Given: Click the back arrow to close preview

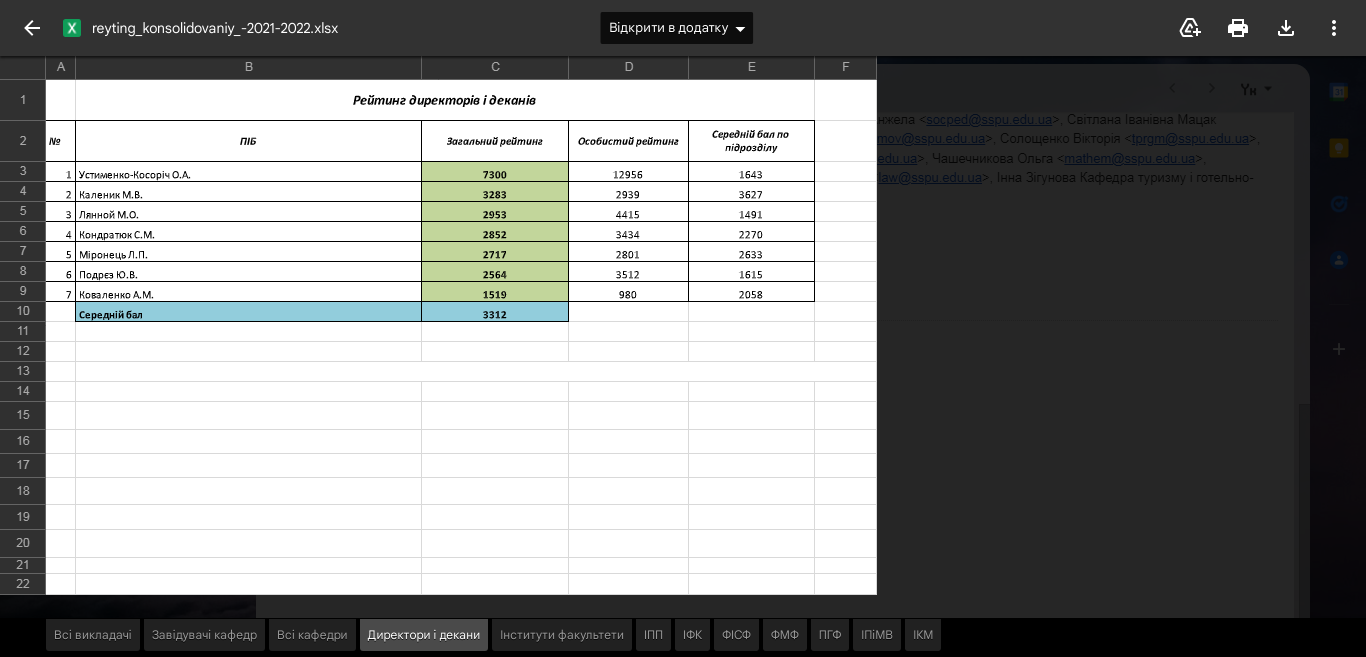Looking at the screenshot, I should 32,28.
